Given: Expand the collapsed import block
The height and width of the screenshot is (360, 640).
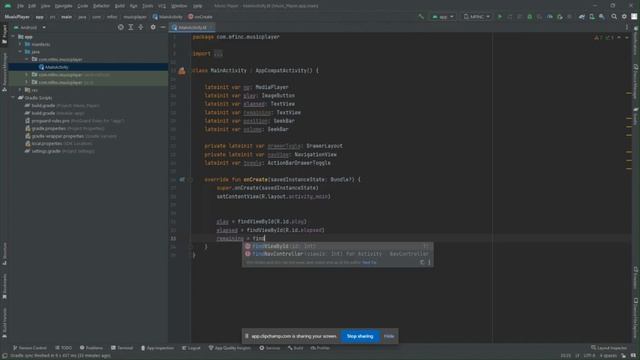Looking at the screenshot, I should coord(218,53).
